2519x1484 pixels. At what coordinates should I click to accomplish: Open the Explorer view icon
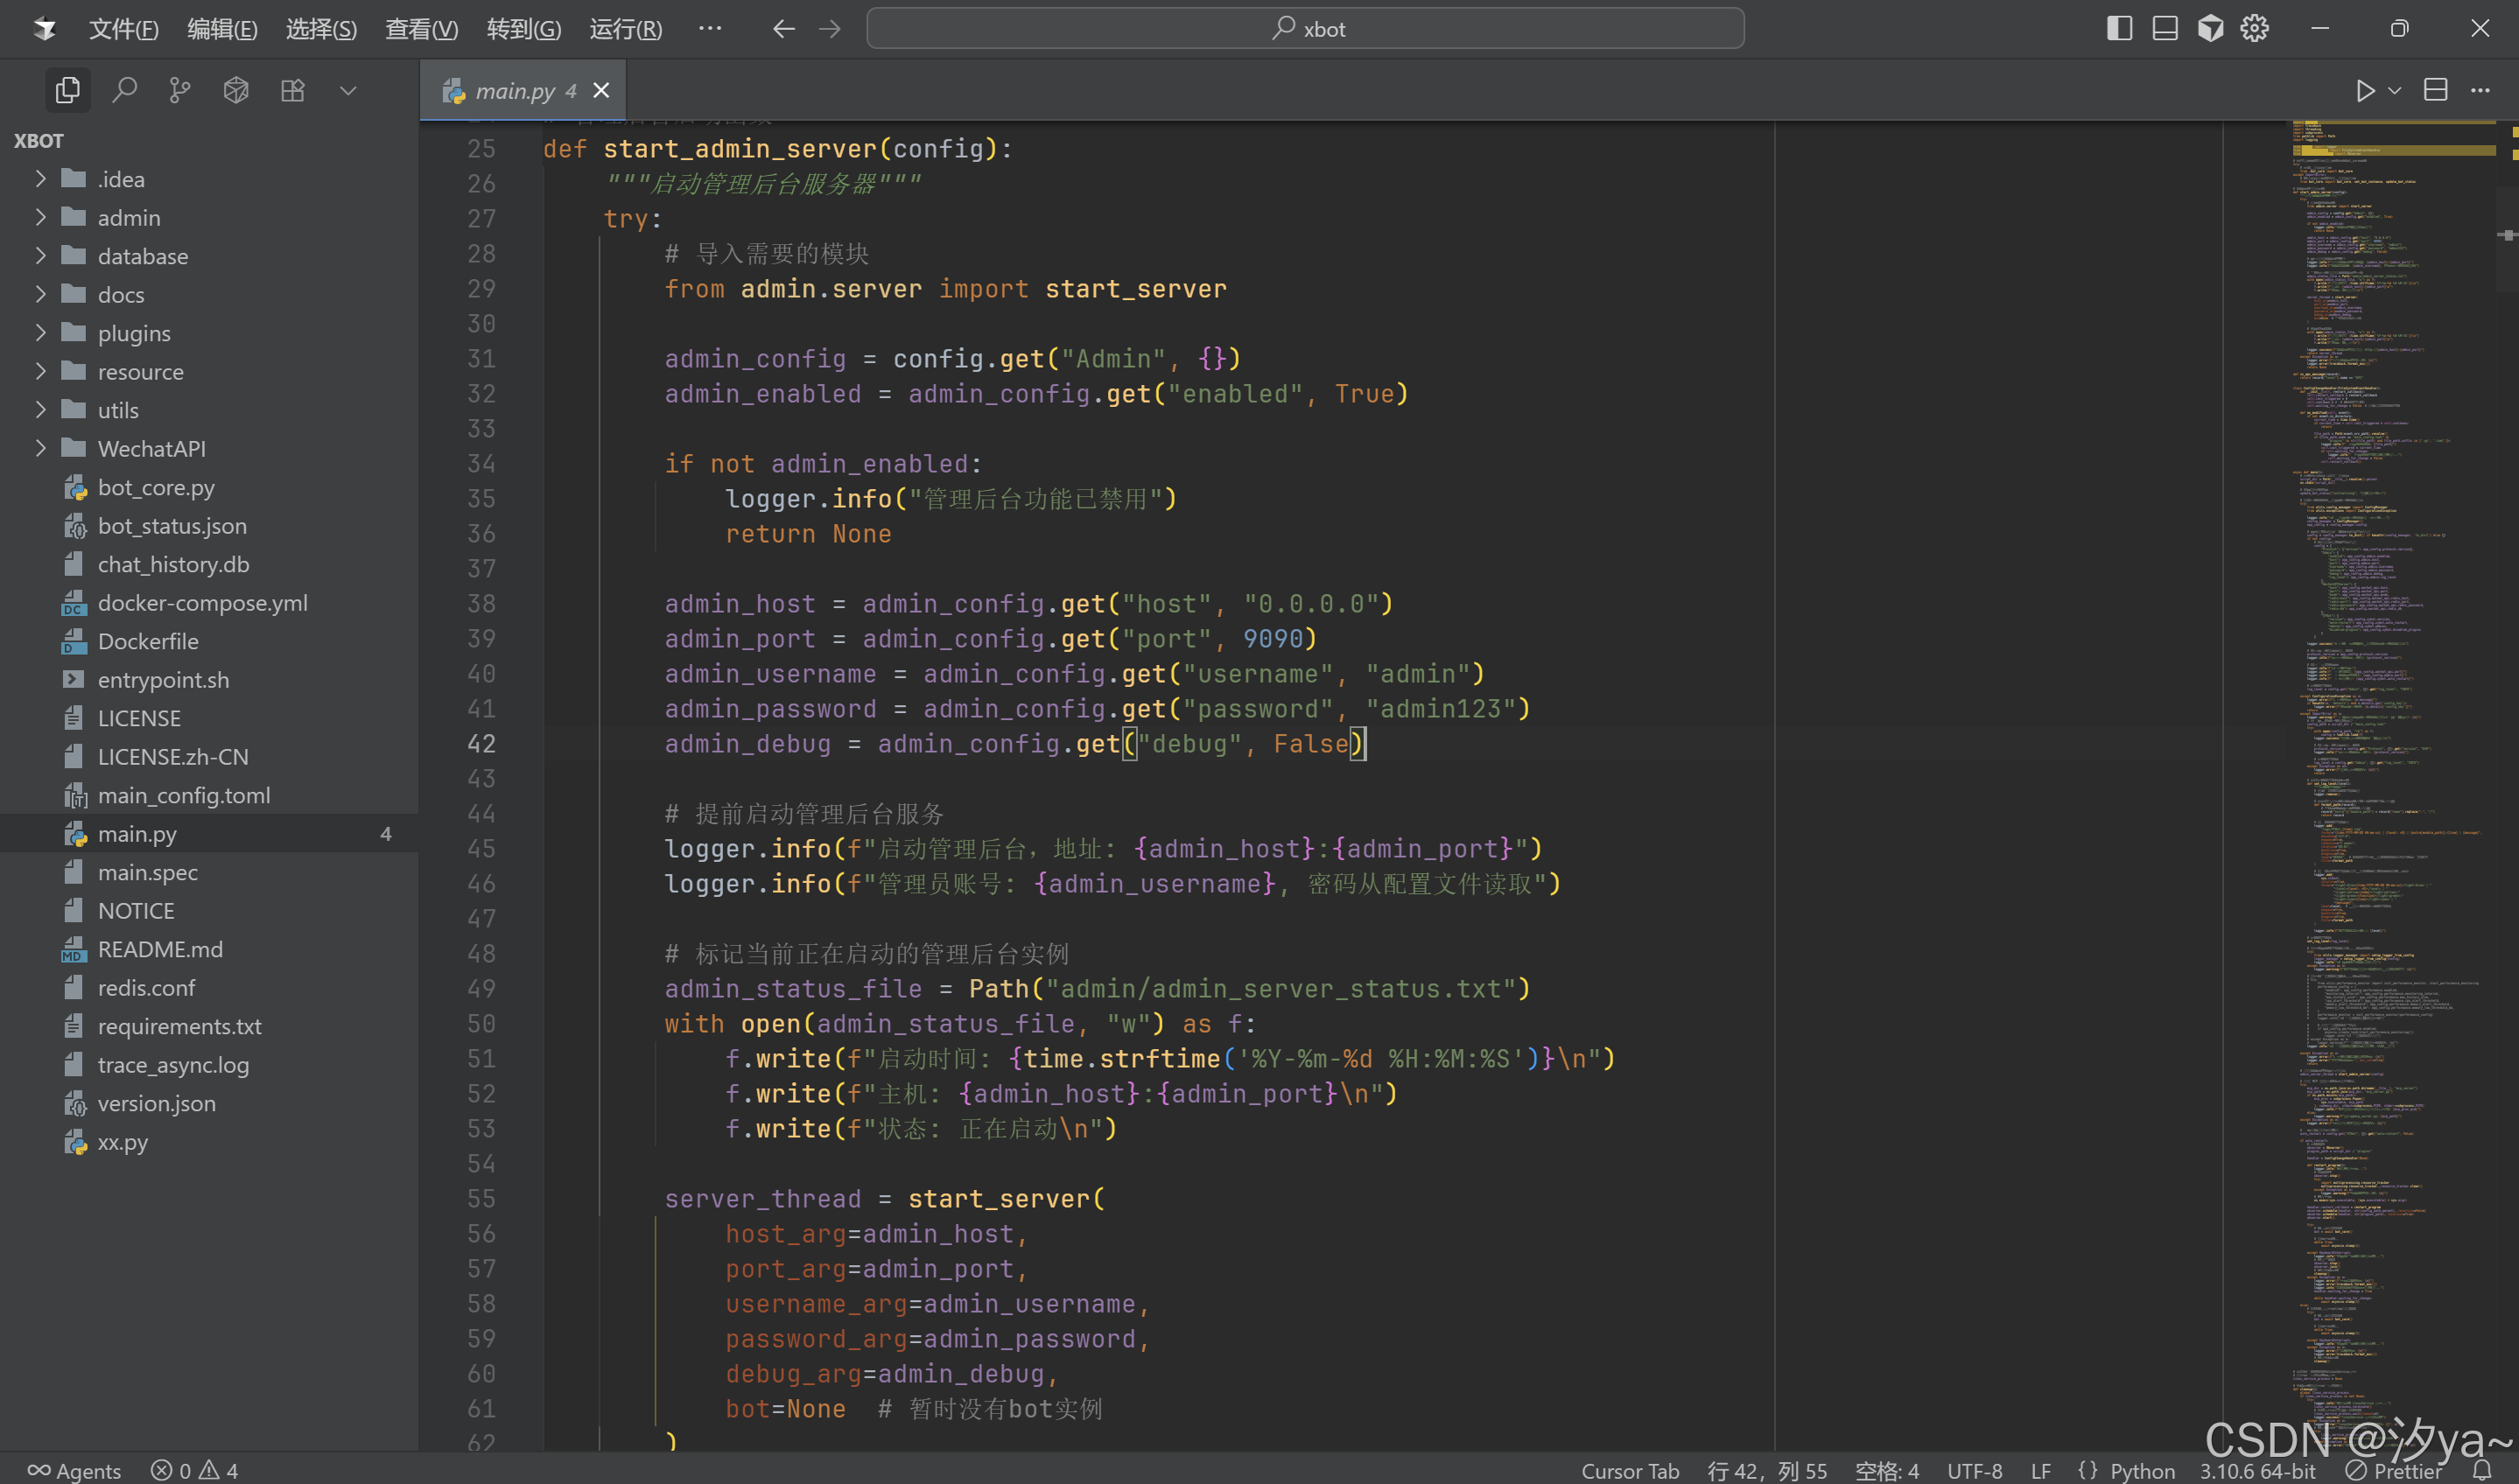[x=67, y=90]
